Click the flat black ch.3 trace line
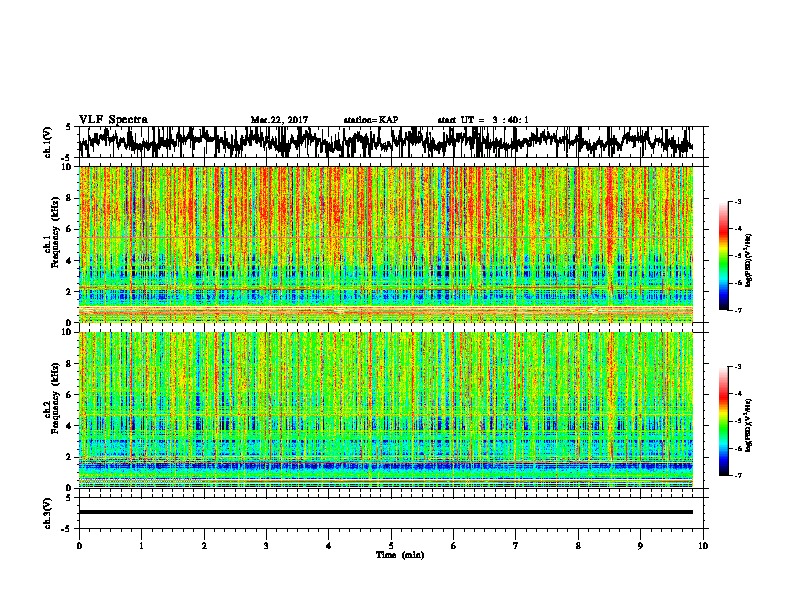This screenshot has width=792, height=612. pyautogui.click(x=386, y=512)
